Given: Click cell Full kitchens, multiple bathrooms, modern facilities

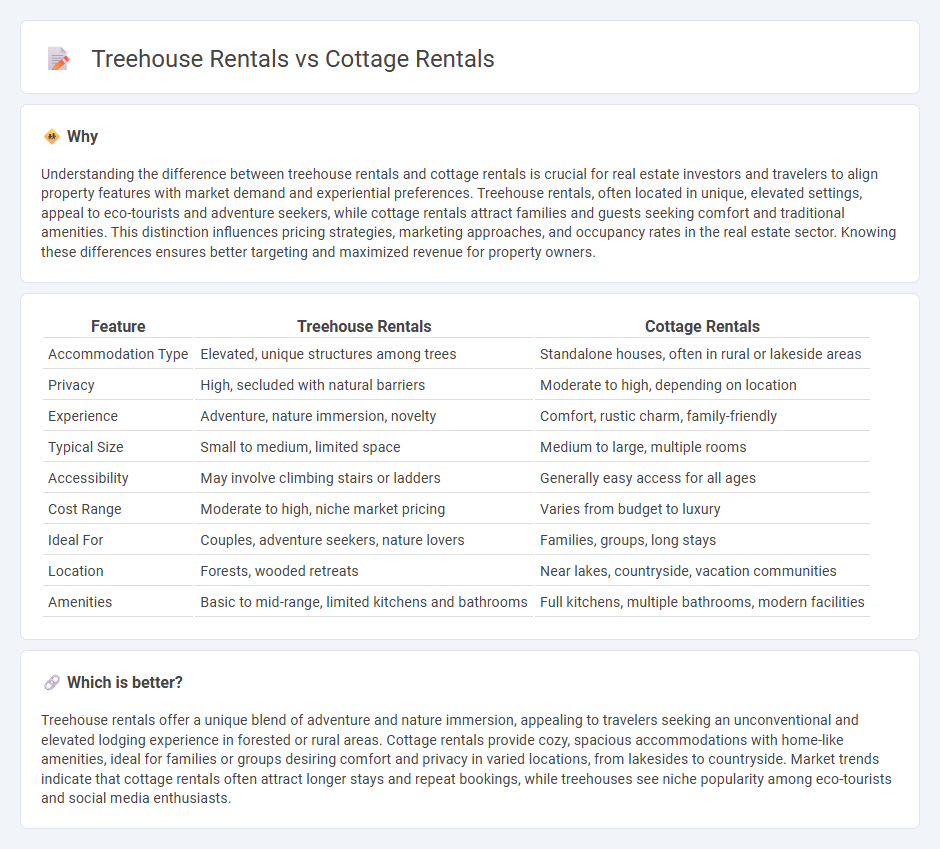Looking at the screenshot, I should (x=702, y=602).
